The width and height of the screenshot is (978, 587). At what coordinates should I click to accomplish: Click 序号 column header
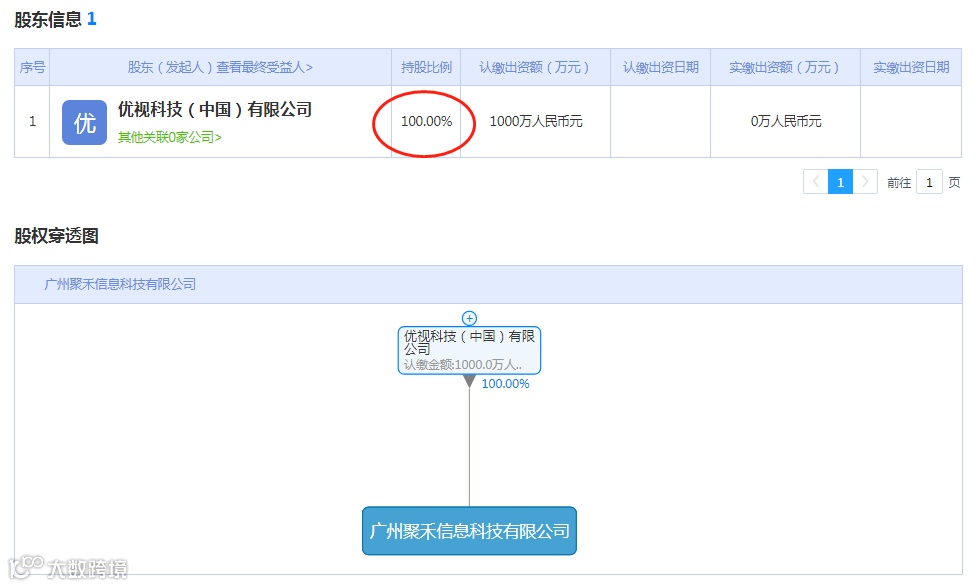[x=32, y=67]
